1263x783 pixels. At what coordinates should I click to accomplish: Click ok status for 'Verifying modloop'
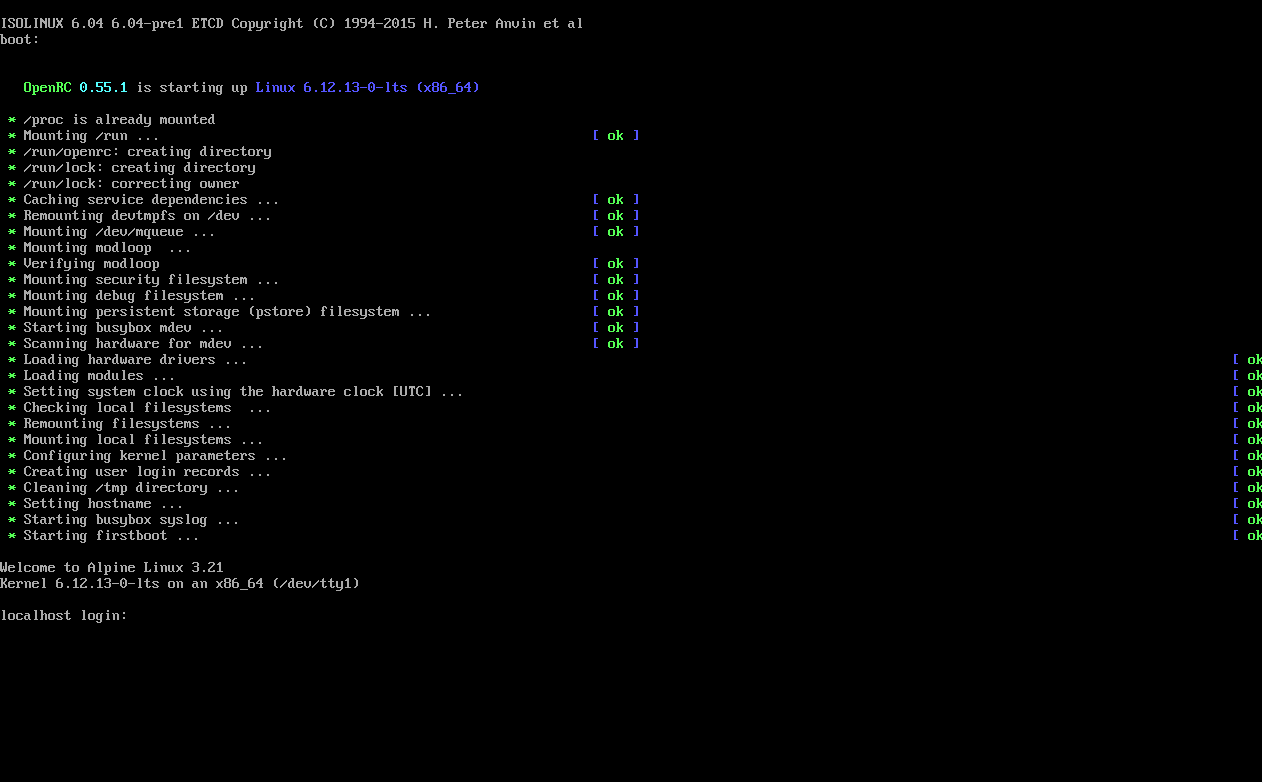click(616, 264)
